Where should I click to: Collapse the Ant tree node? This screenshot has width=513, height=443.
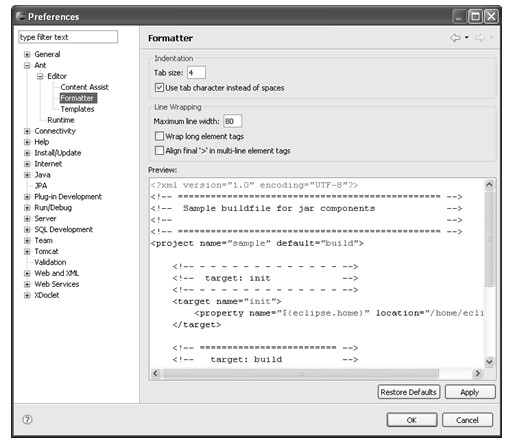pyautogui.click(x=27, y=65)
